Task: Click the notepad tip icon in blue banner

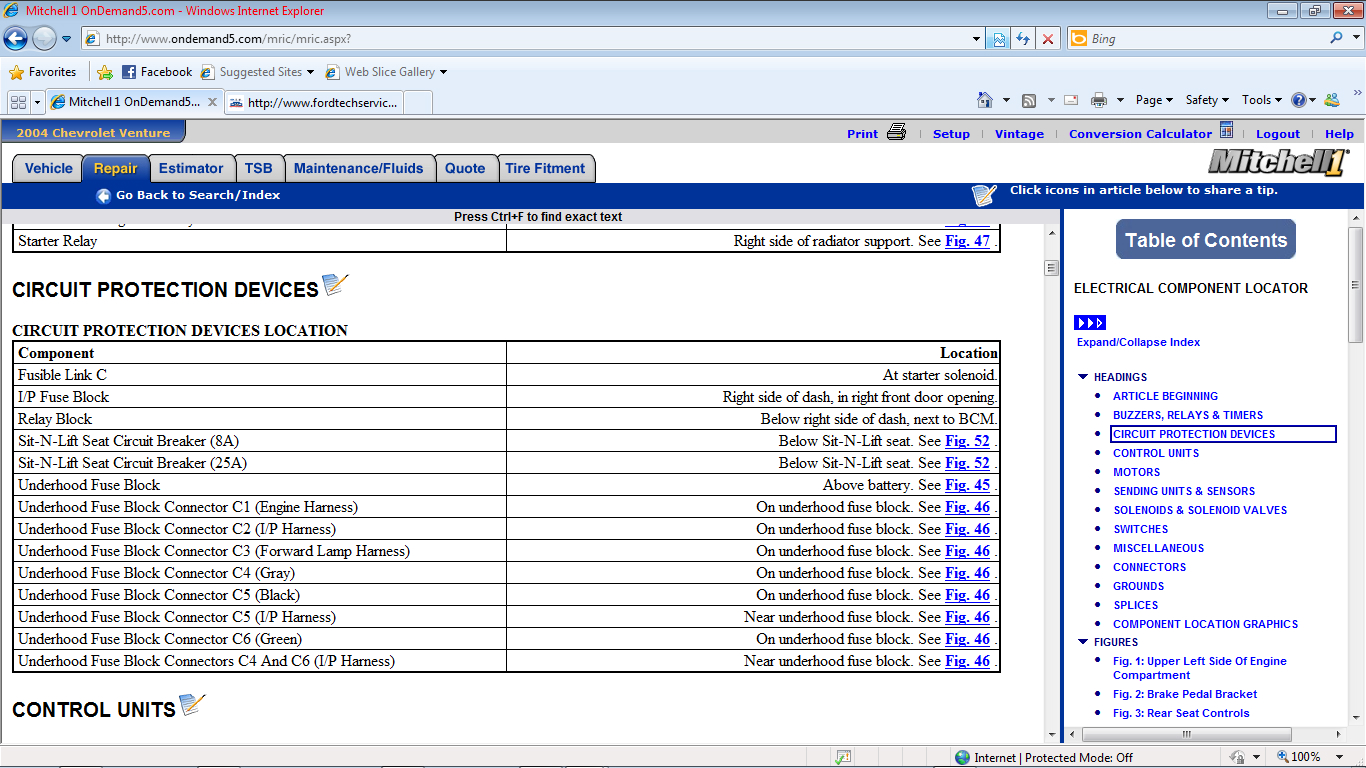Action: coord(984,195)
